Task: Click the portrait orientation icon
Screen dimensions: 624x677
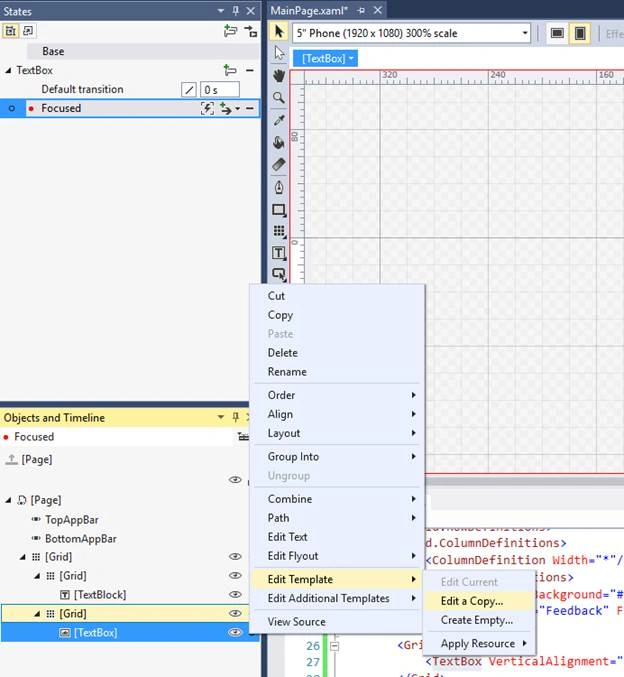Action: pyautogui.click(x=580, y=33)
